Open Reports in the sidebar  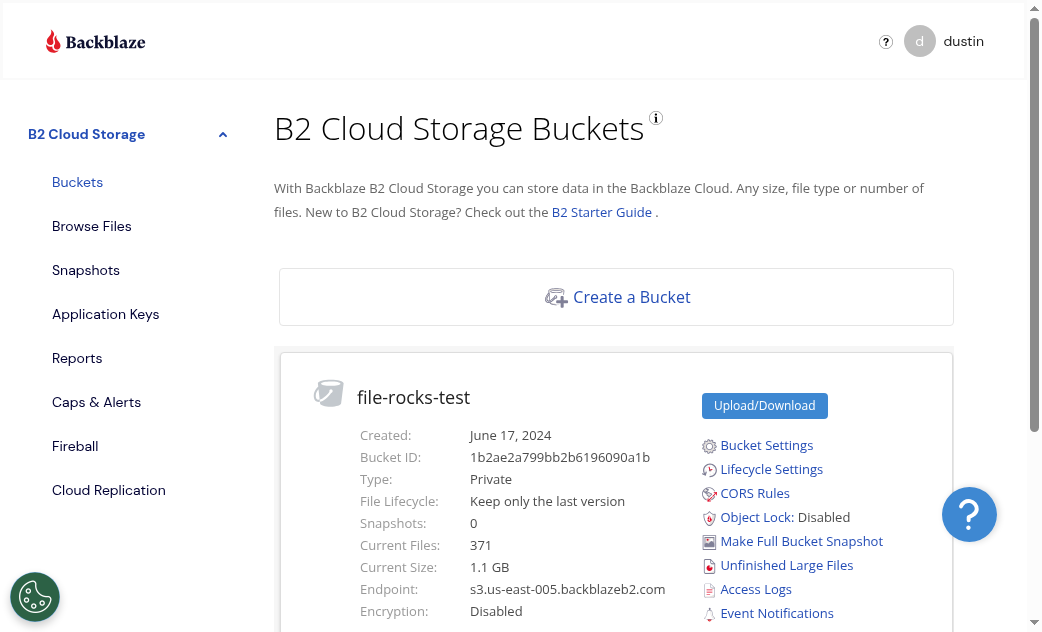pyautogui.click(x=77, y=358)
